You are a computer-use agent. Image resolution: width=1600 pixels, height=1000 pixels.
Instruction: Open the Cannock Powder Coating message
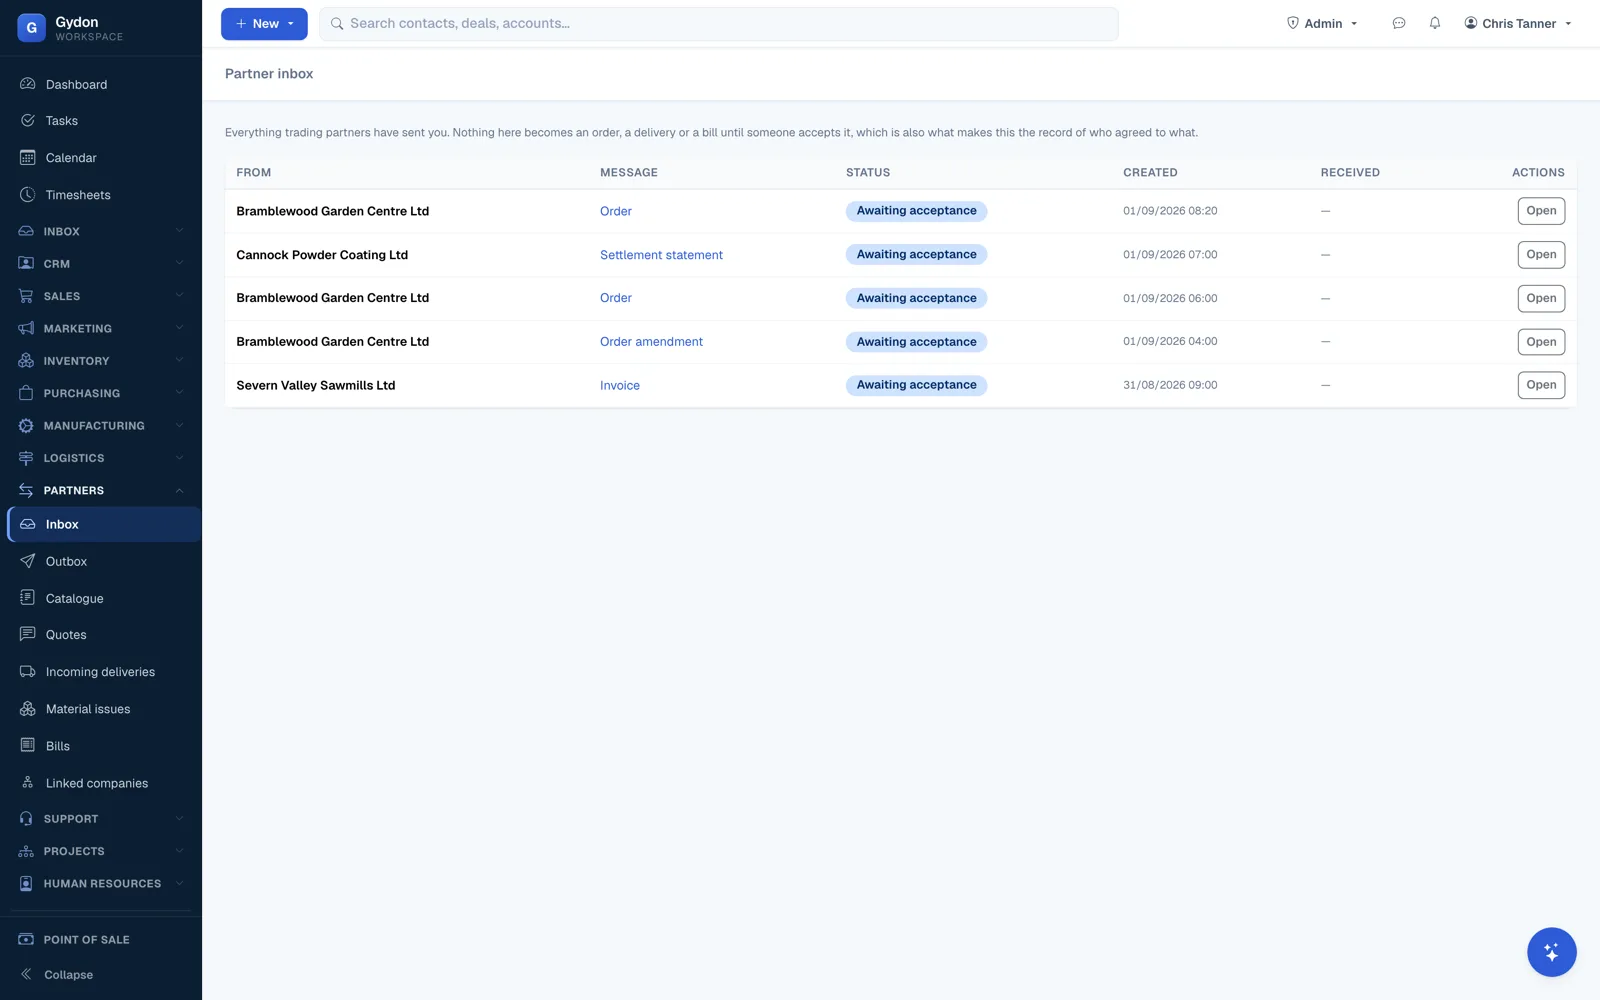(1541, 255)
